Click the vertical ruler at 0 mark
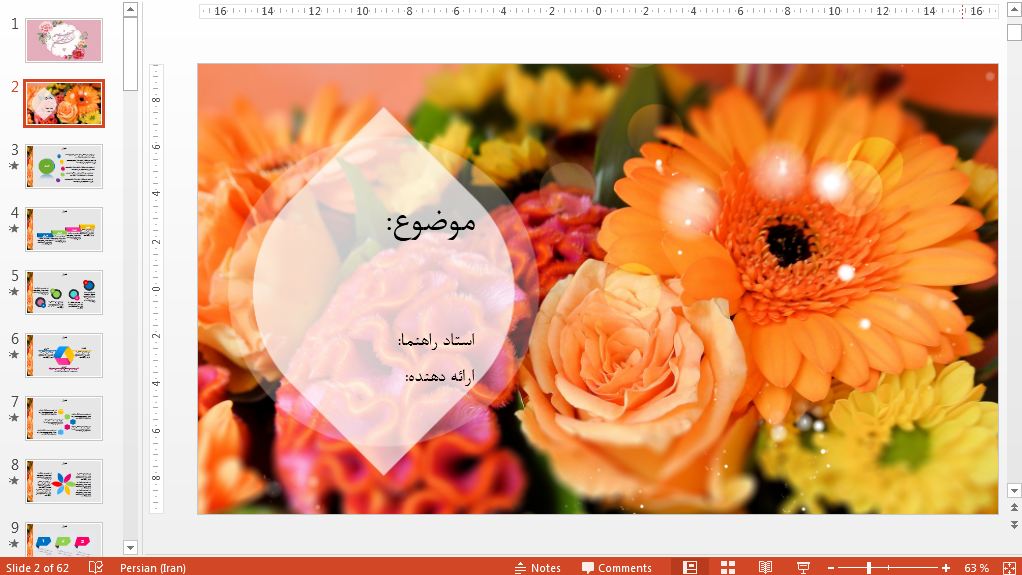The image size is (1022, 575). (x=156, y=289)
